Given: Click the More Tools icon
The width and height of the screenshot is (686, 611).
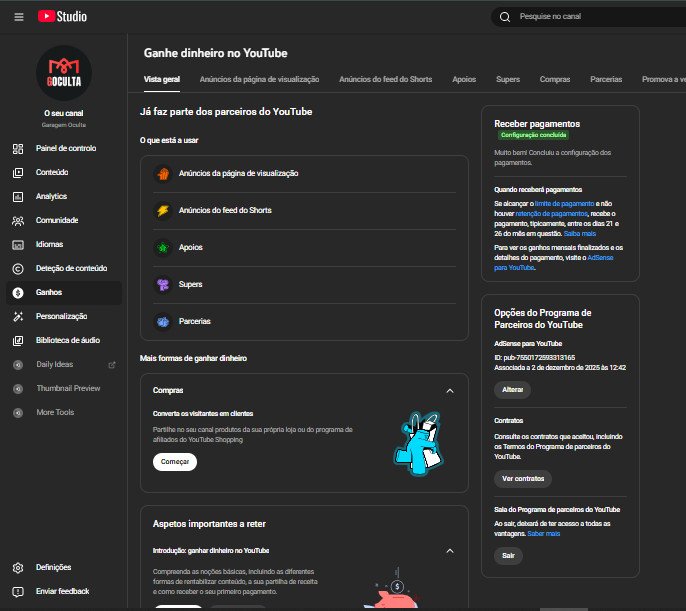Looking at the screenshot, I should pyautogui.click(x=18, y=413).
